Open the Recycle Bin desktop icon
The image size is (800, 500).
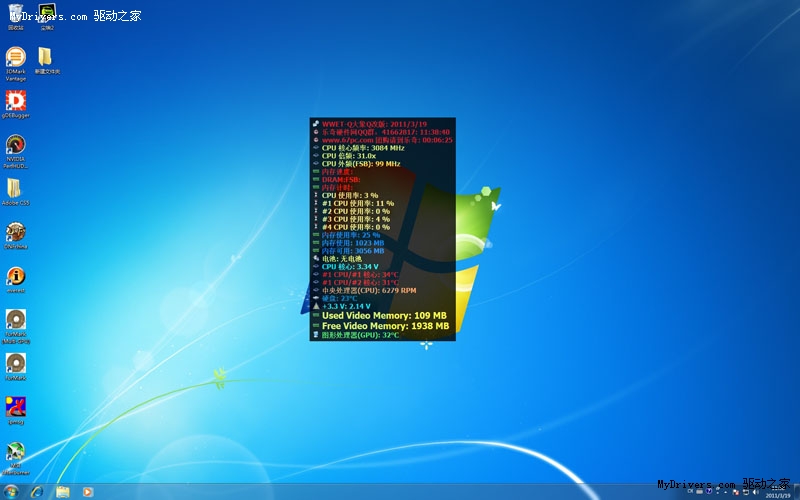16,16
